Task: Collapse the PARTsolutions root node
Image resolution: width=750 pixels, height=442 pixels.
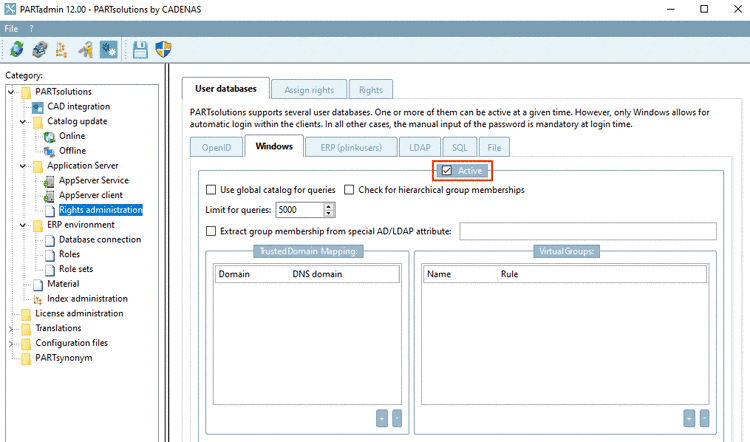Action: (x=11, y=92)
